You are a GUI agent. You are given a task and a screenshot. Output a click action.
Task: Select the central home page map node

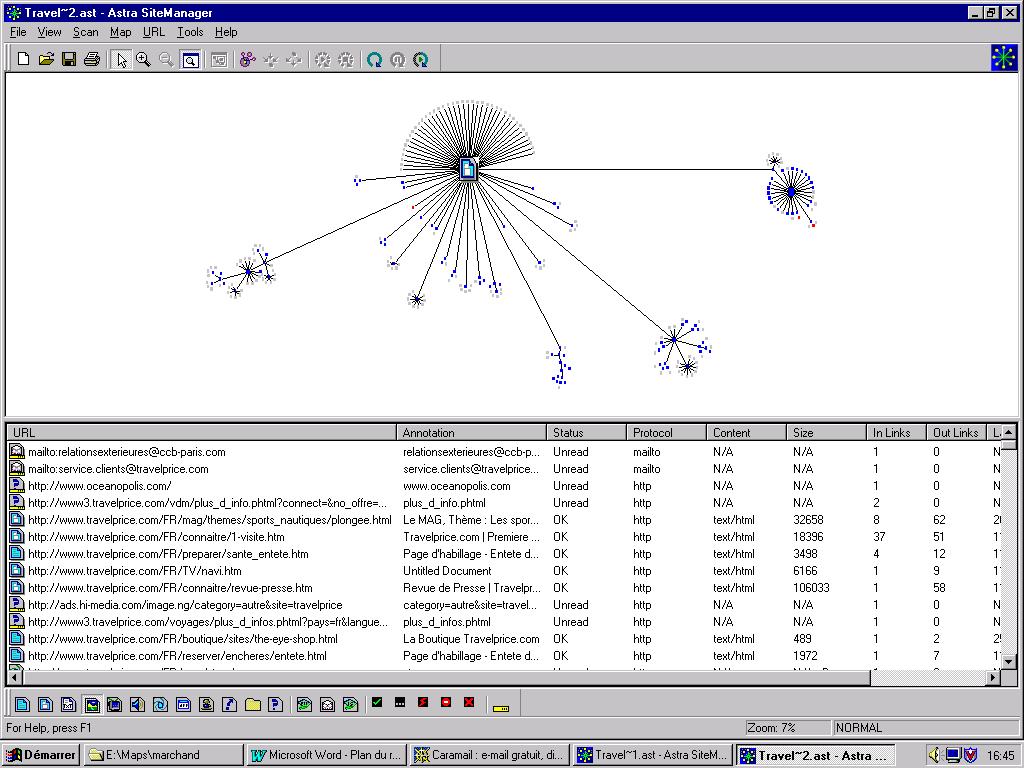[468, 168]
